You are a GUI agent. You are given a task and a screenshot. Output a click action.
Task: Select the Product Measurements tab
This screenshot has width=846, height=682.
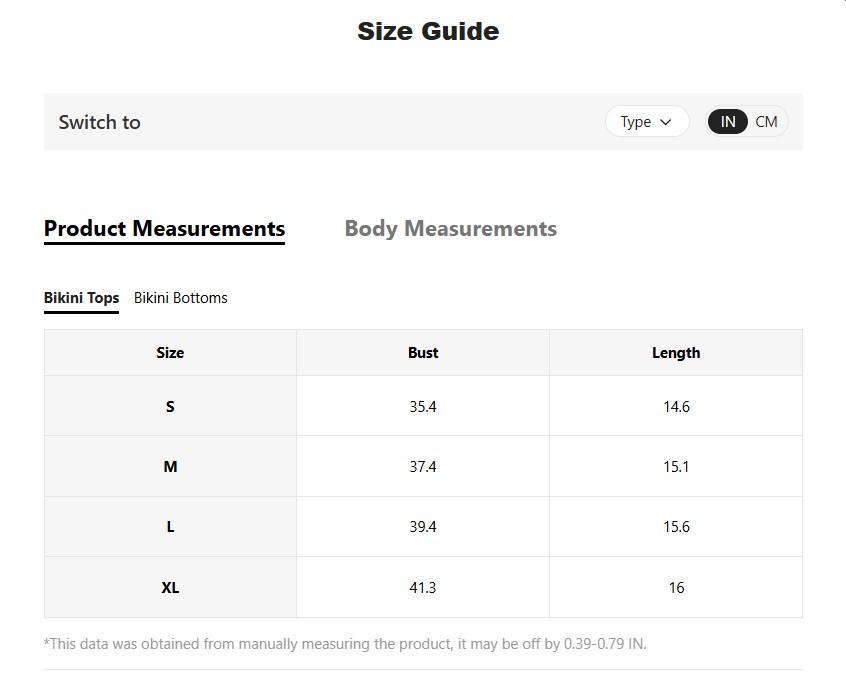(x=164, y=229)
